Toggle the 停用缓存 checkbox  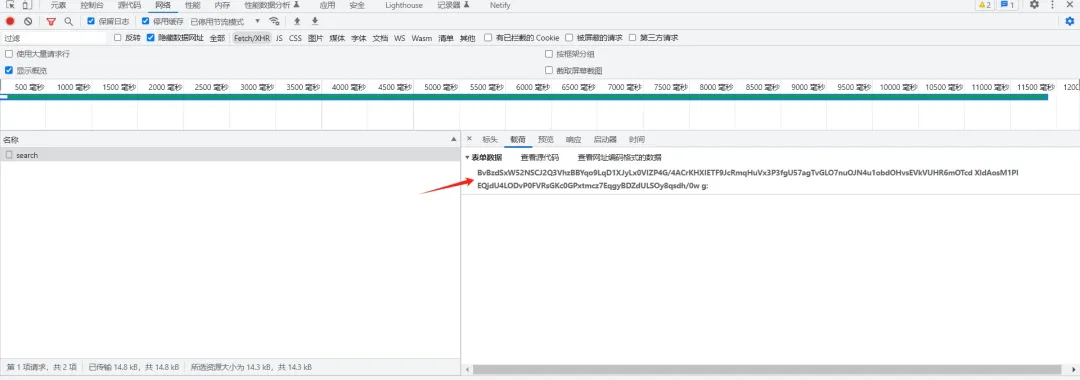(x=145, y=21)
